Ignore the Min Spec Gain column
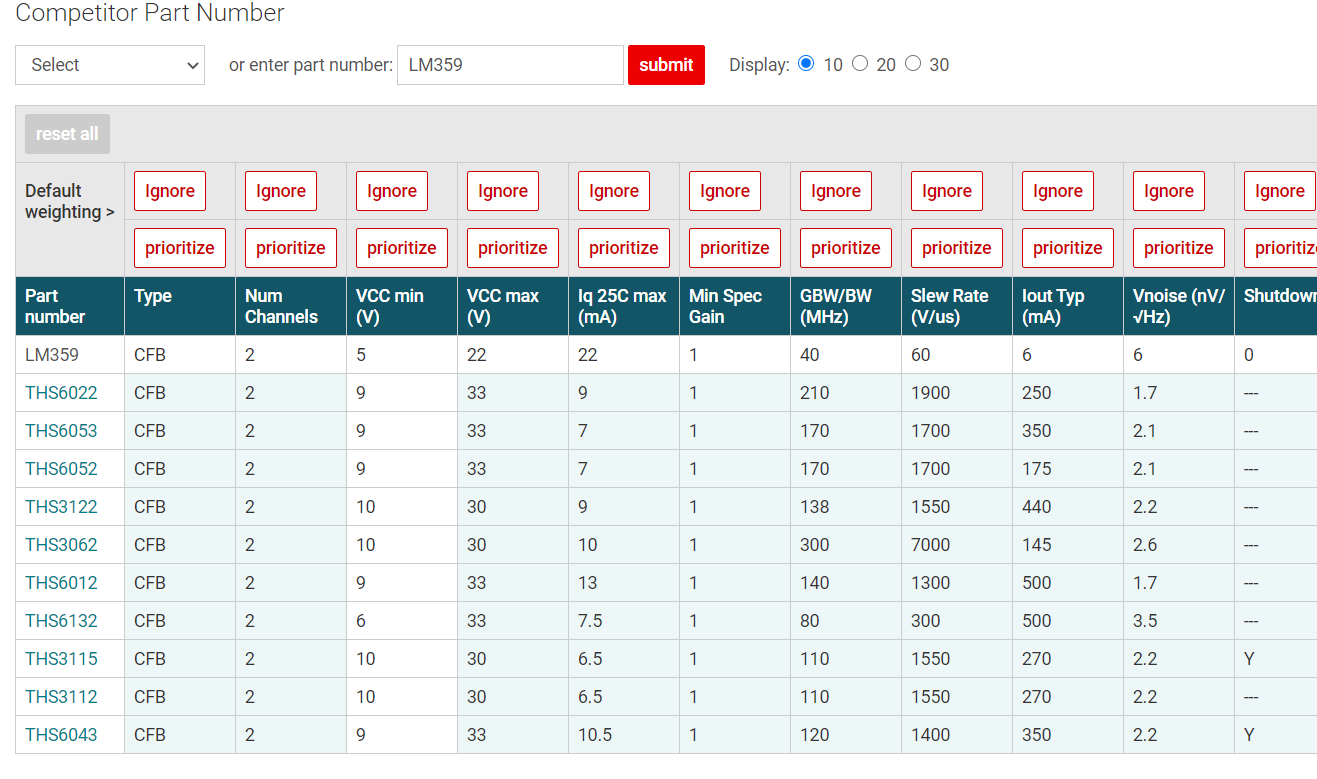Viewport: 1317px width, 779px height. click(x=725, y=191)
